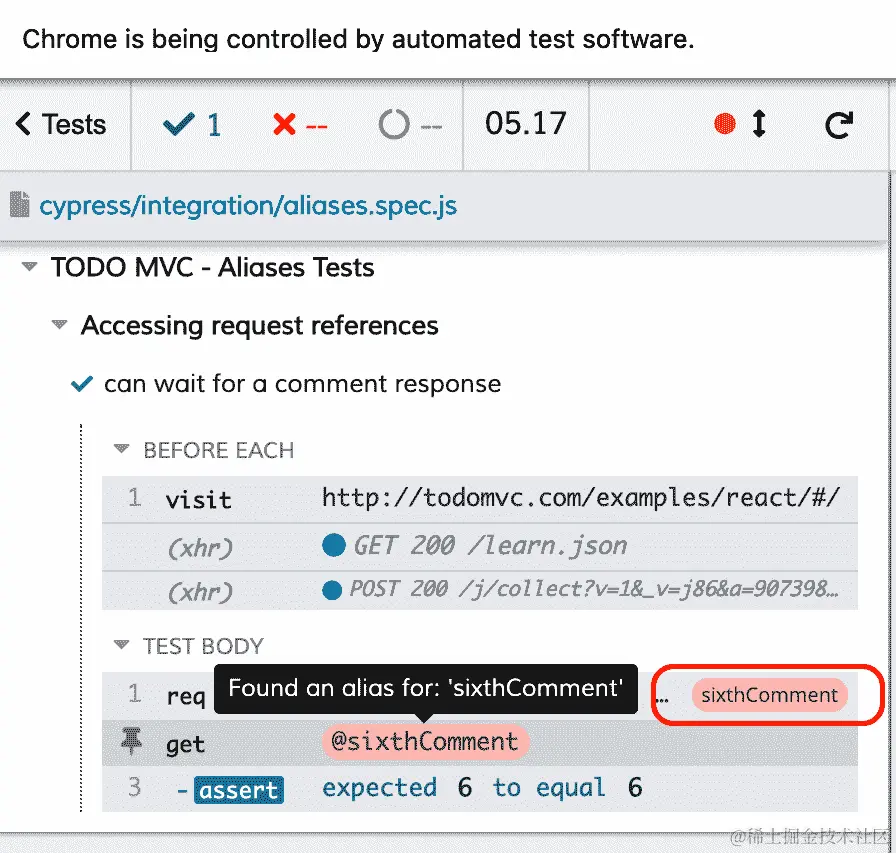Viewport: 896px width, 853px height.
Task: Click the GET 200 /learn.json xhr entry
Action: click(480, 547)
